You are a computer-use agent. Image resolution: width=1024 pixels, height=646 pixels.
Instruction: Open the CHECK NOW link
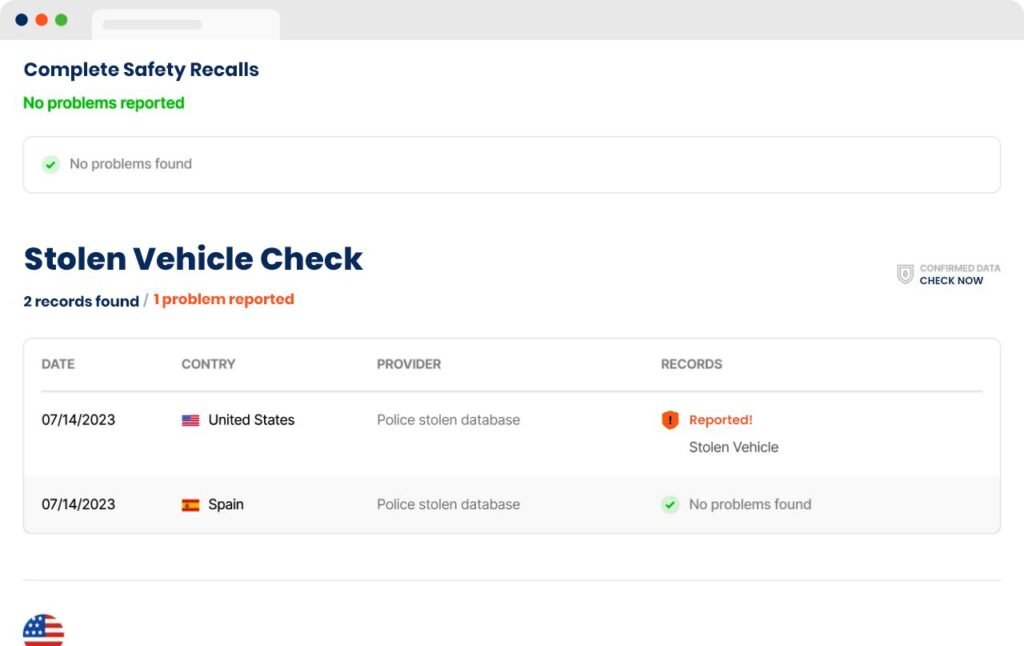pos(951,281)
